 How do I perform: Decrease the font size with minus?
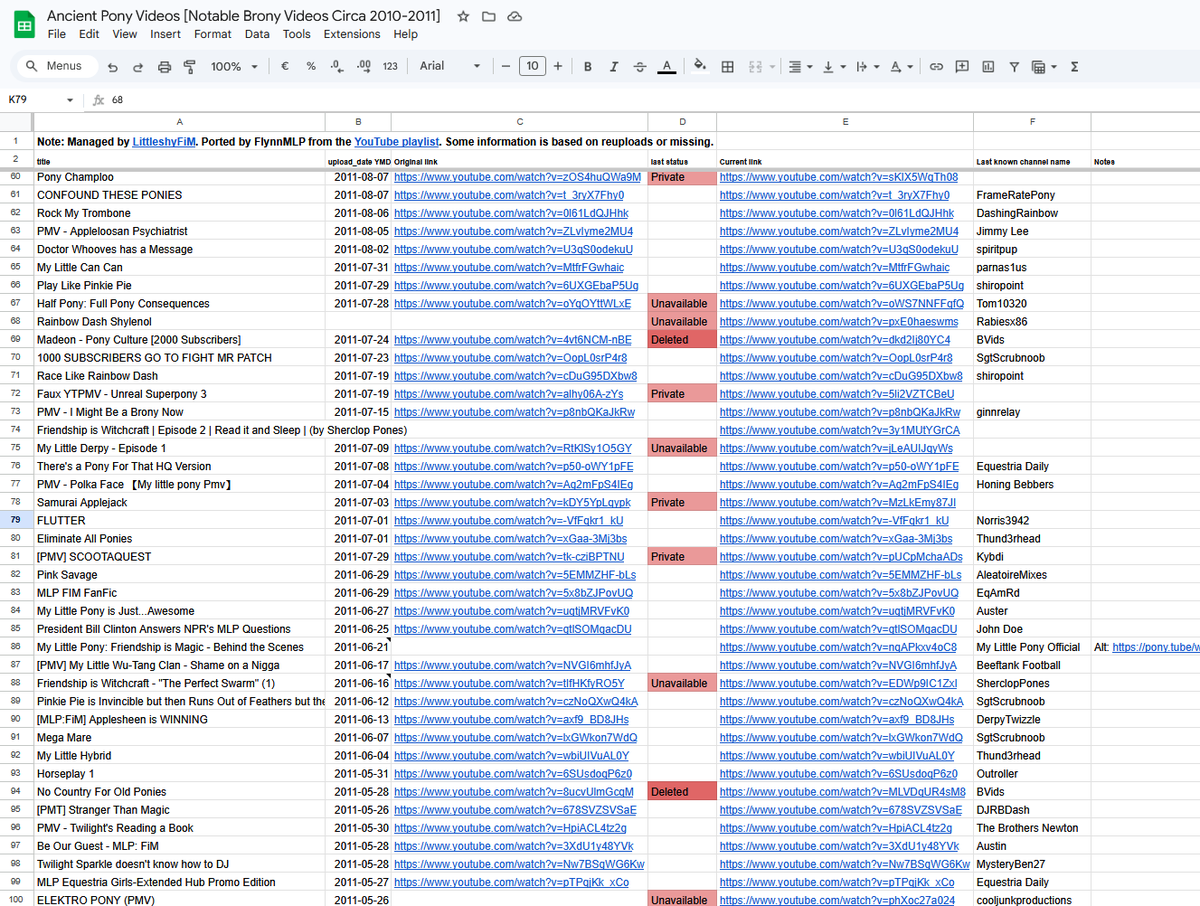[507, 66]
